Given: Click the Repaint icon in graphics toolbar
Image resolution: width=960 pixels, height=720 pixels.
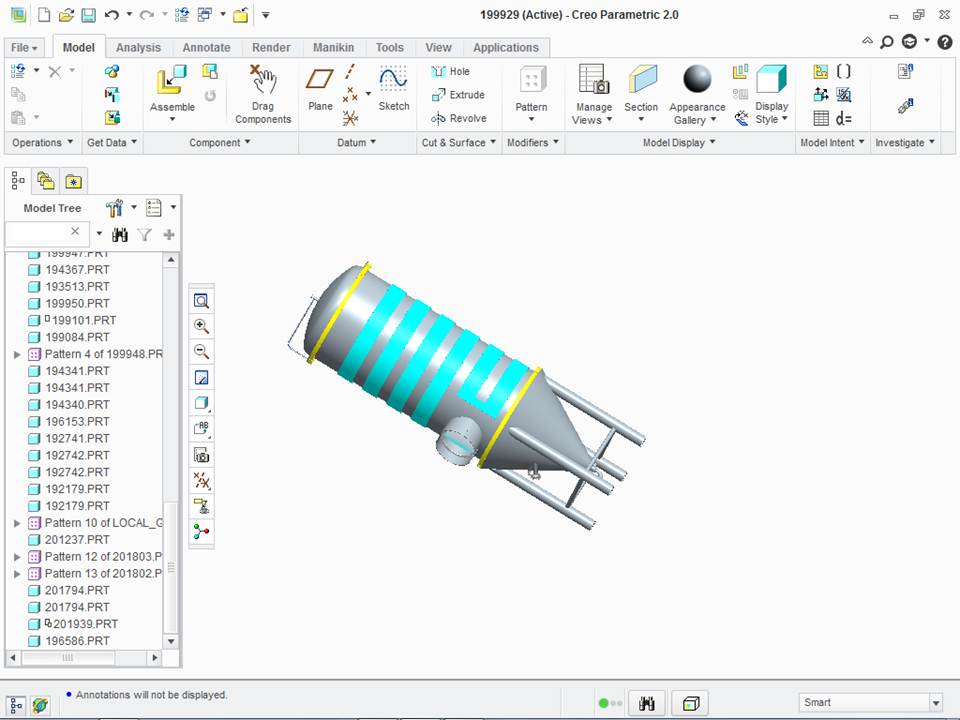Looking at the screenshot, I should [x=201, y=378].
